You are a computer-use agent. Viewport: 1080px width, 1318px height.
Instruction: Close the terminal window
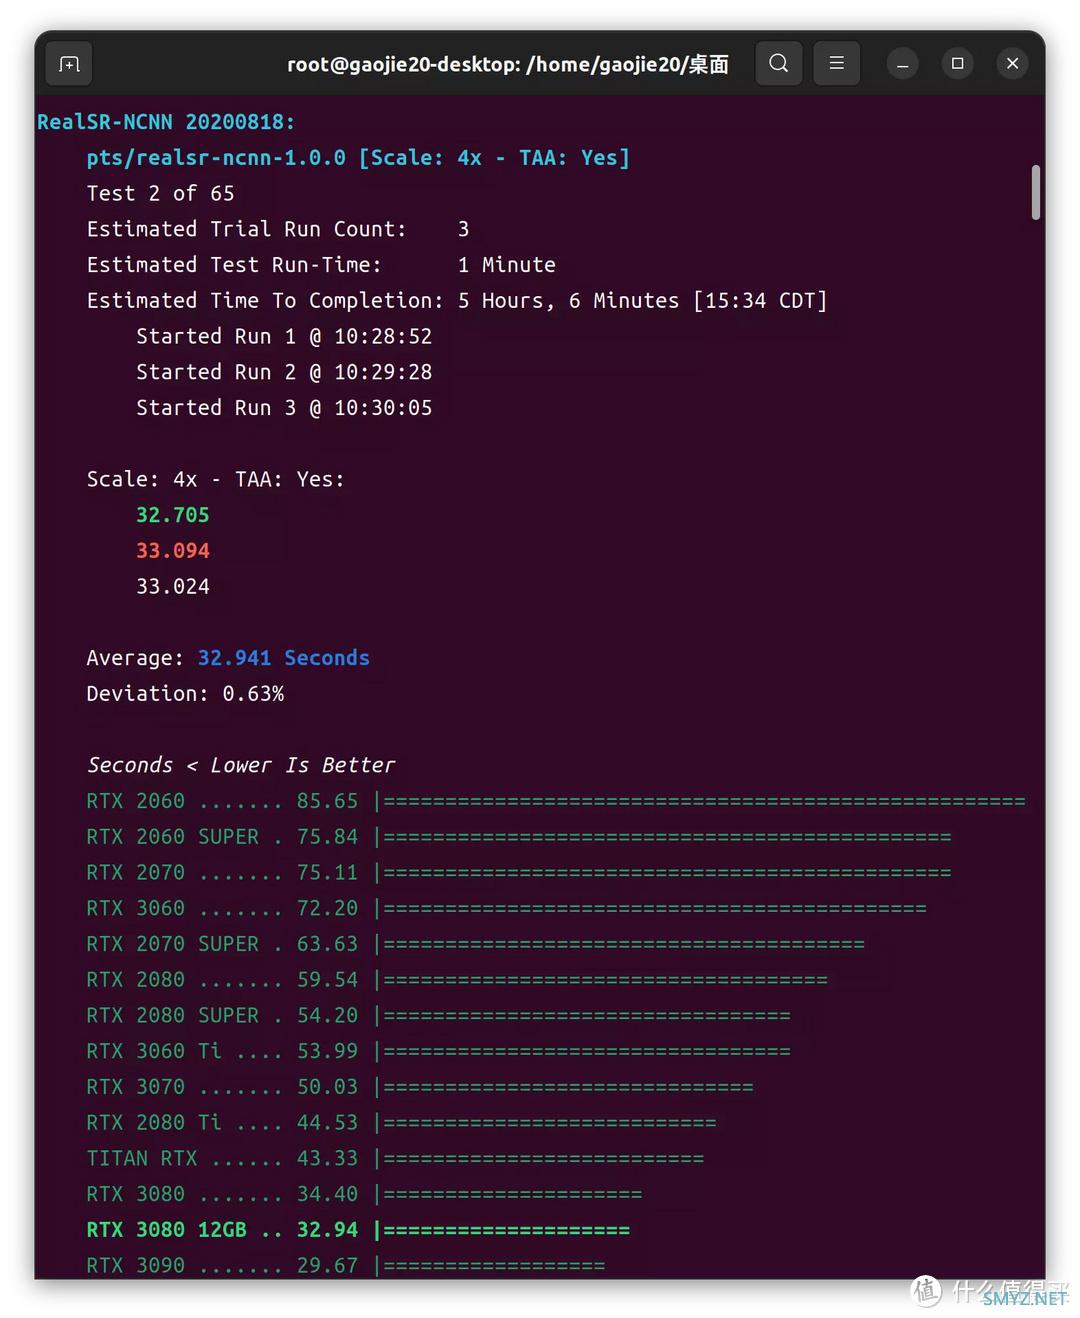click(x=1012, y=64)
